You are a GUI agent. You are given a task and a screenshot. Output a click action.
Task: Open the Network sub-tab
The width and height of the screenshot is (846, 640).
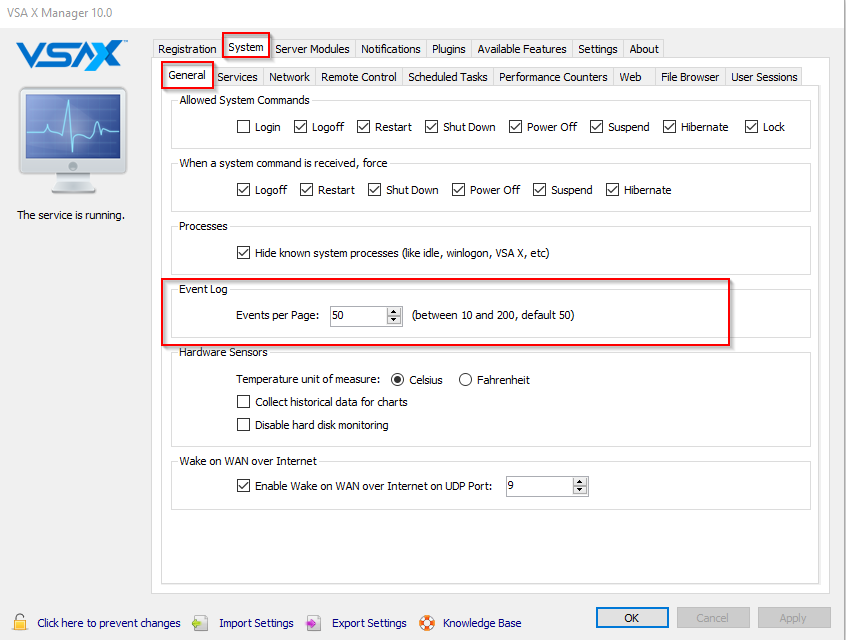pyautogui.click(x=289, y=77)
